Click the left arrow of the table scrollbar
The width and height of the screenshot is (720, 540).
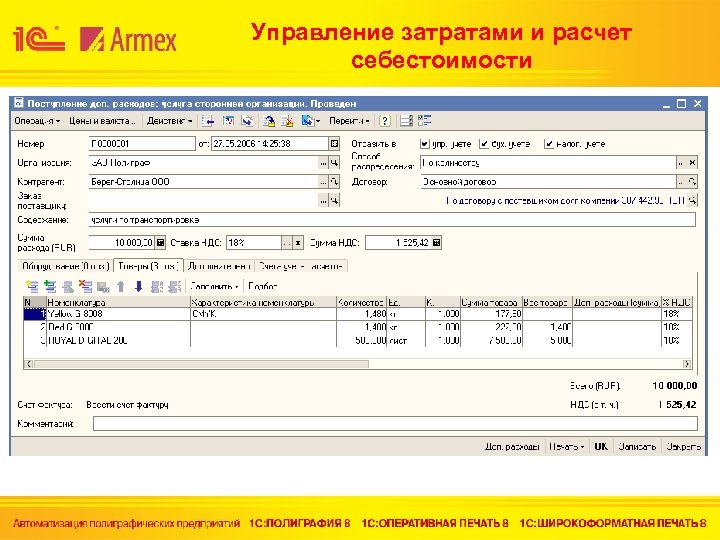[x=28, y=364]
